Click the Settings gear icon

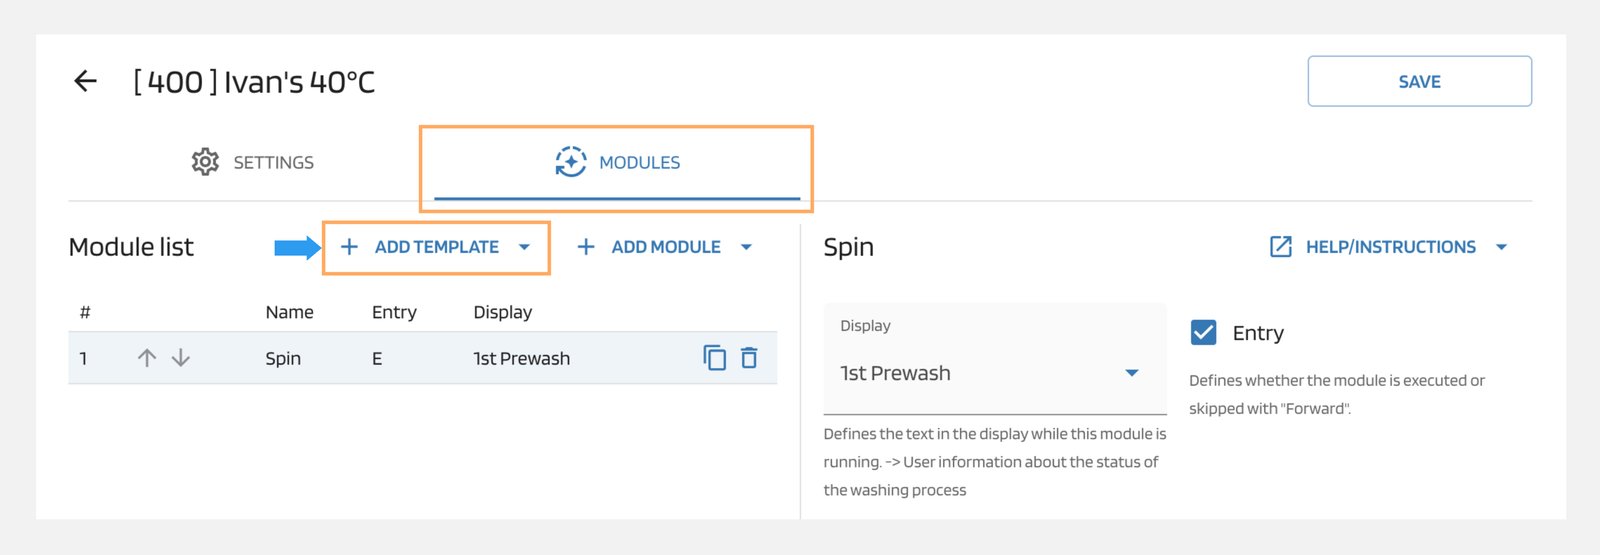point(205,162)
